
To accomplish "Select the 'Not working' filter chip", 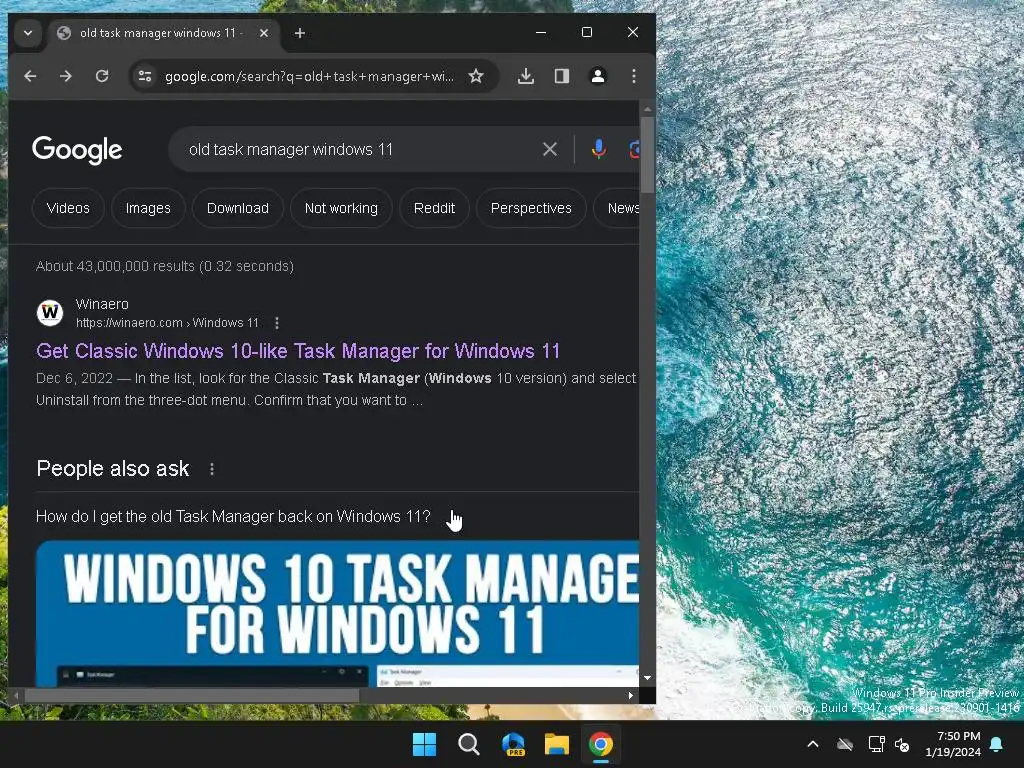I will 341,208.
